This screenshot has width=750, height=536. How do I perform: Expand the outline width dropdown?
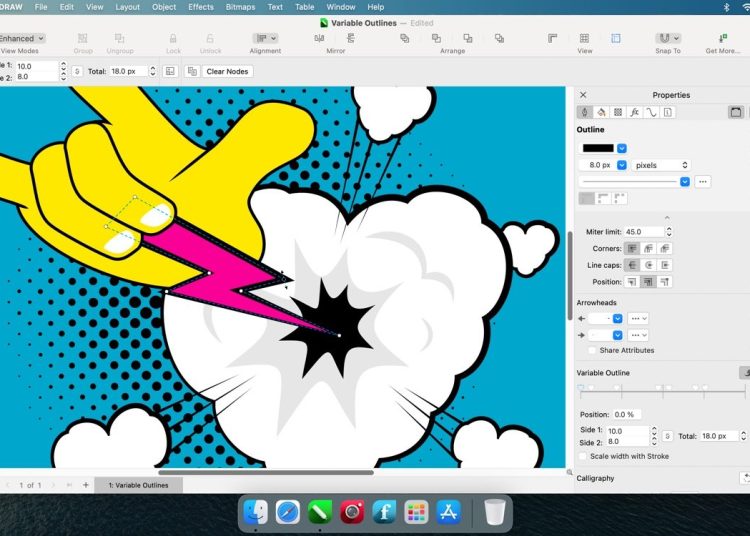[x=622, y=165]
